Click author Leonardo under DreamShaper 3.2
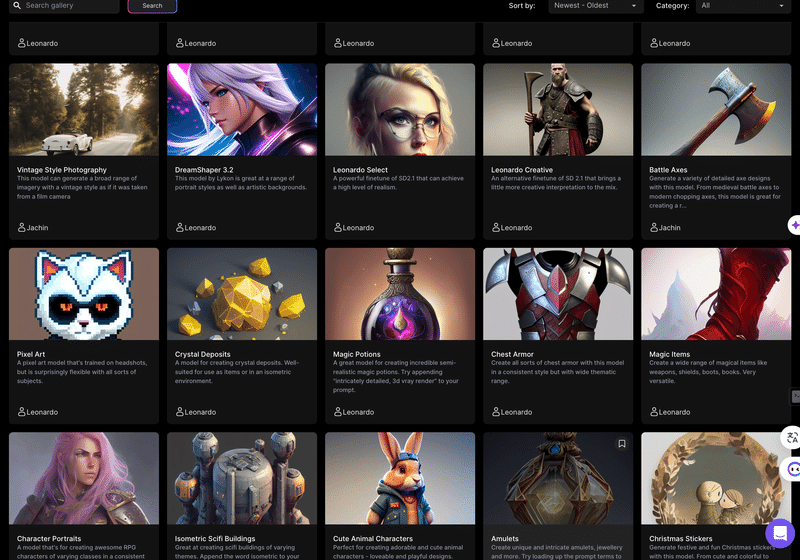 click(x=196, y=227)
